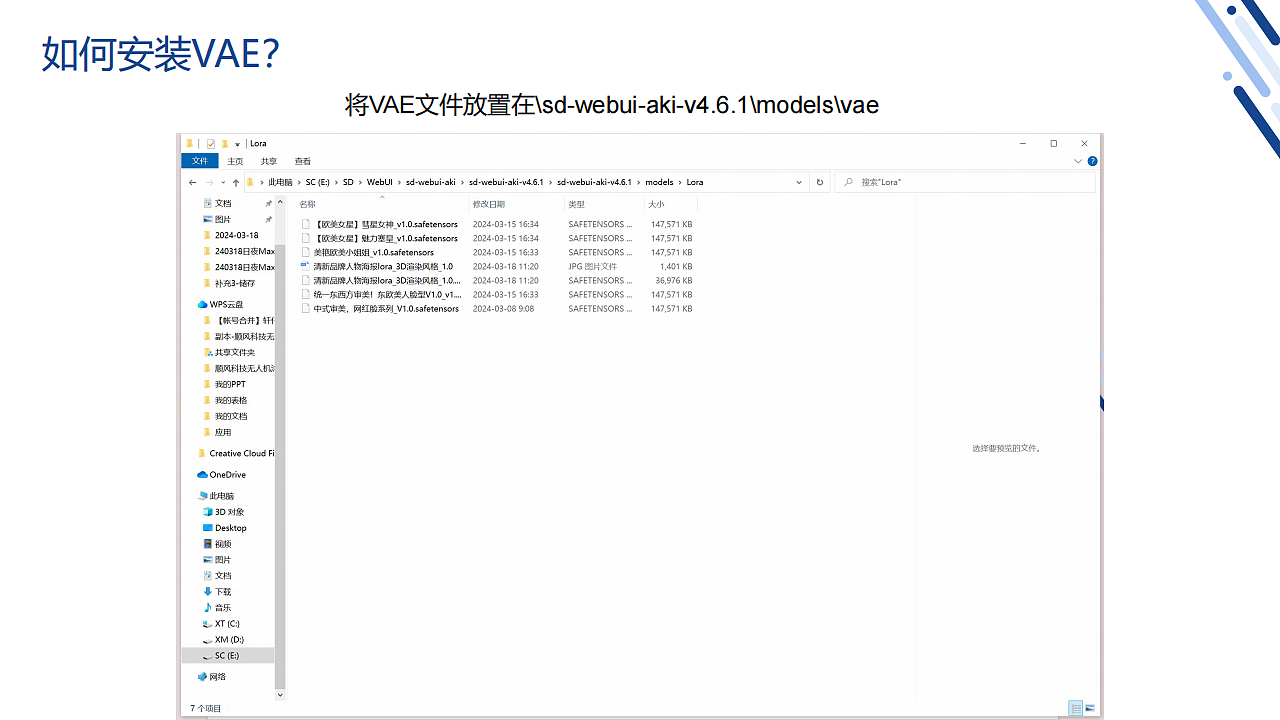
Task: Jump to SC (E:) via the breadcrumb
Action: point(318,182)
